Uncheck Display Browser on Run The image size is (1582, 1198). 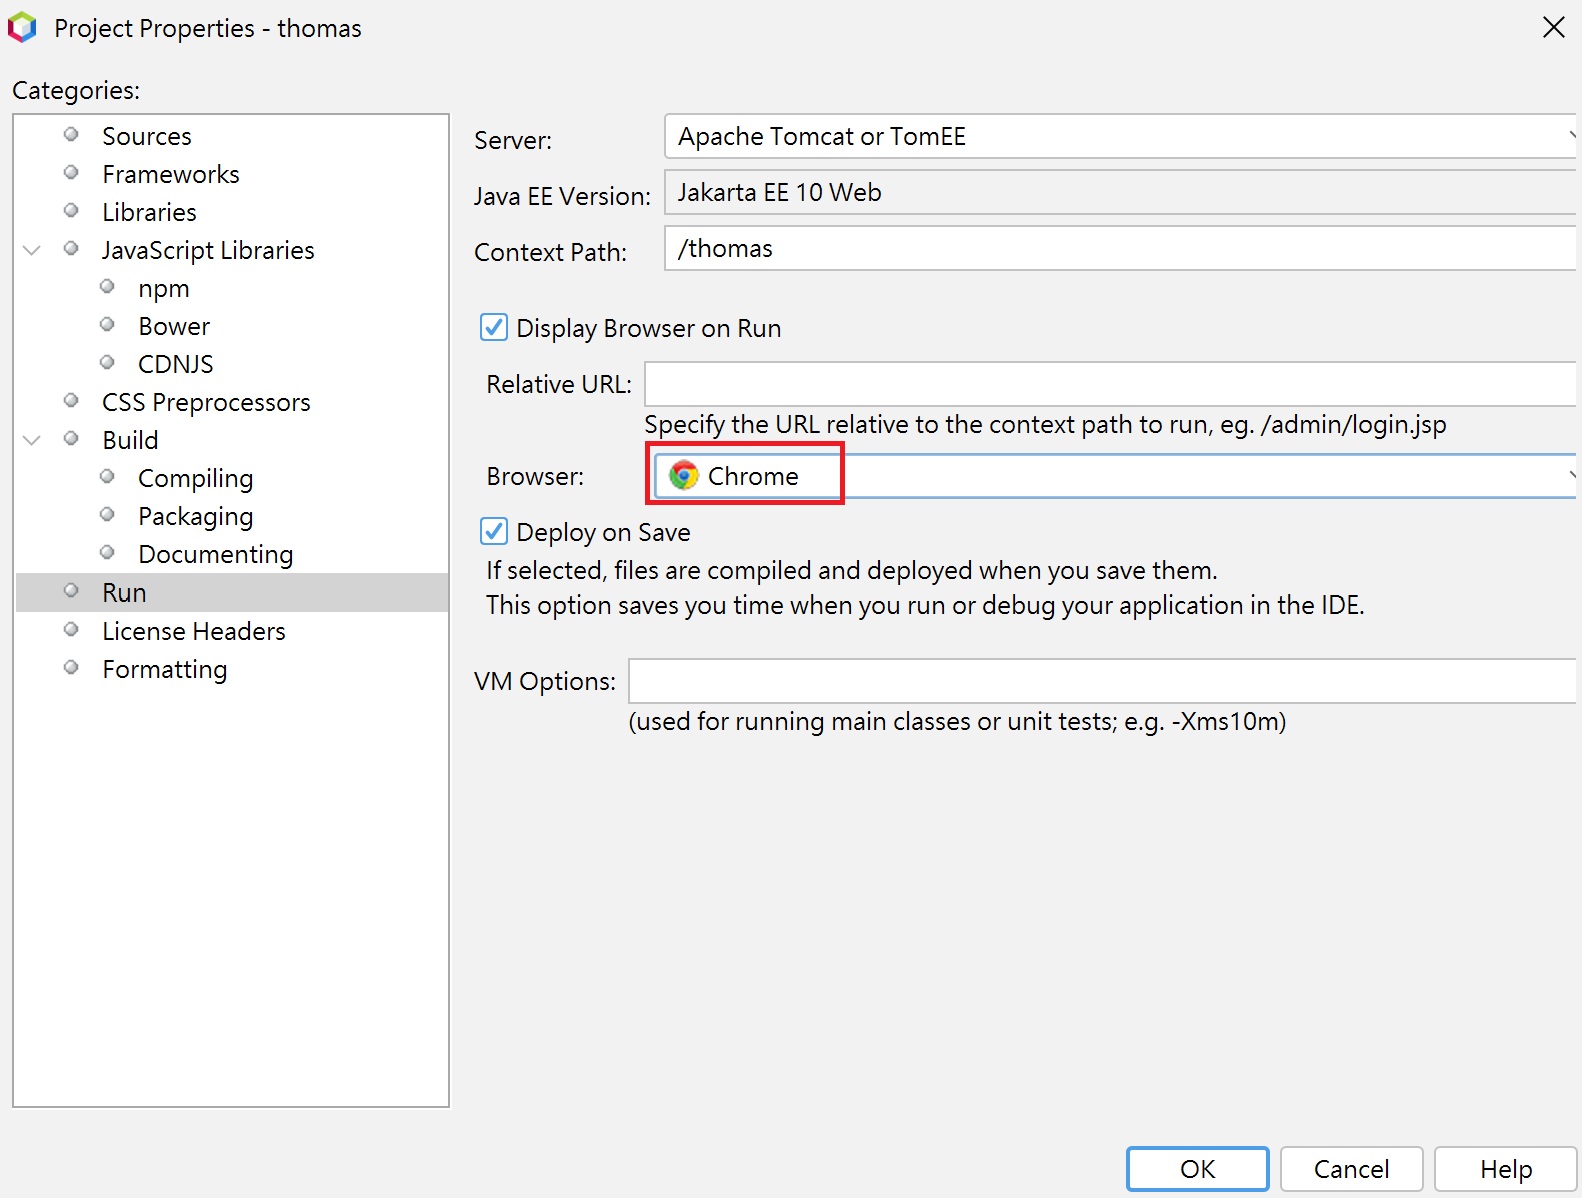pos(494,327)
